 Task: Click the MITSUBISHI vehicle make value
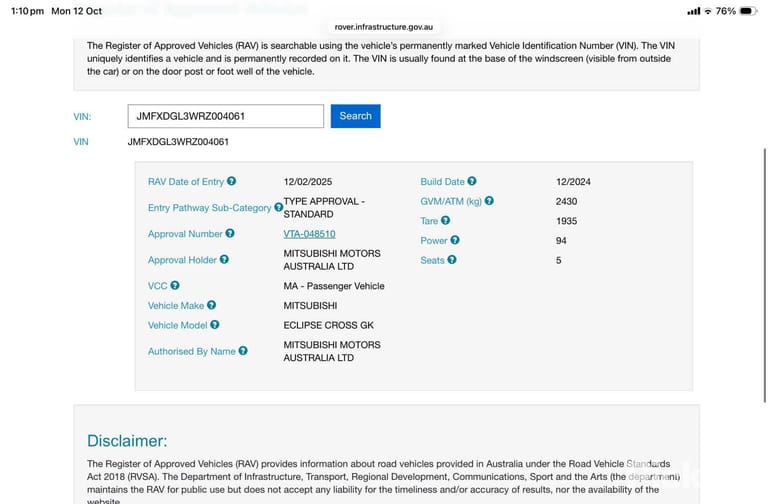pos(310,306)
